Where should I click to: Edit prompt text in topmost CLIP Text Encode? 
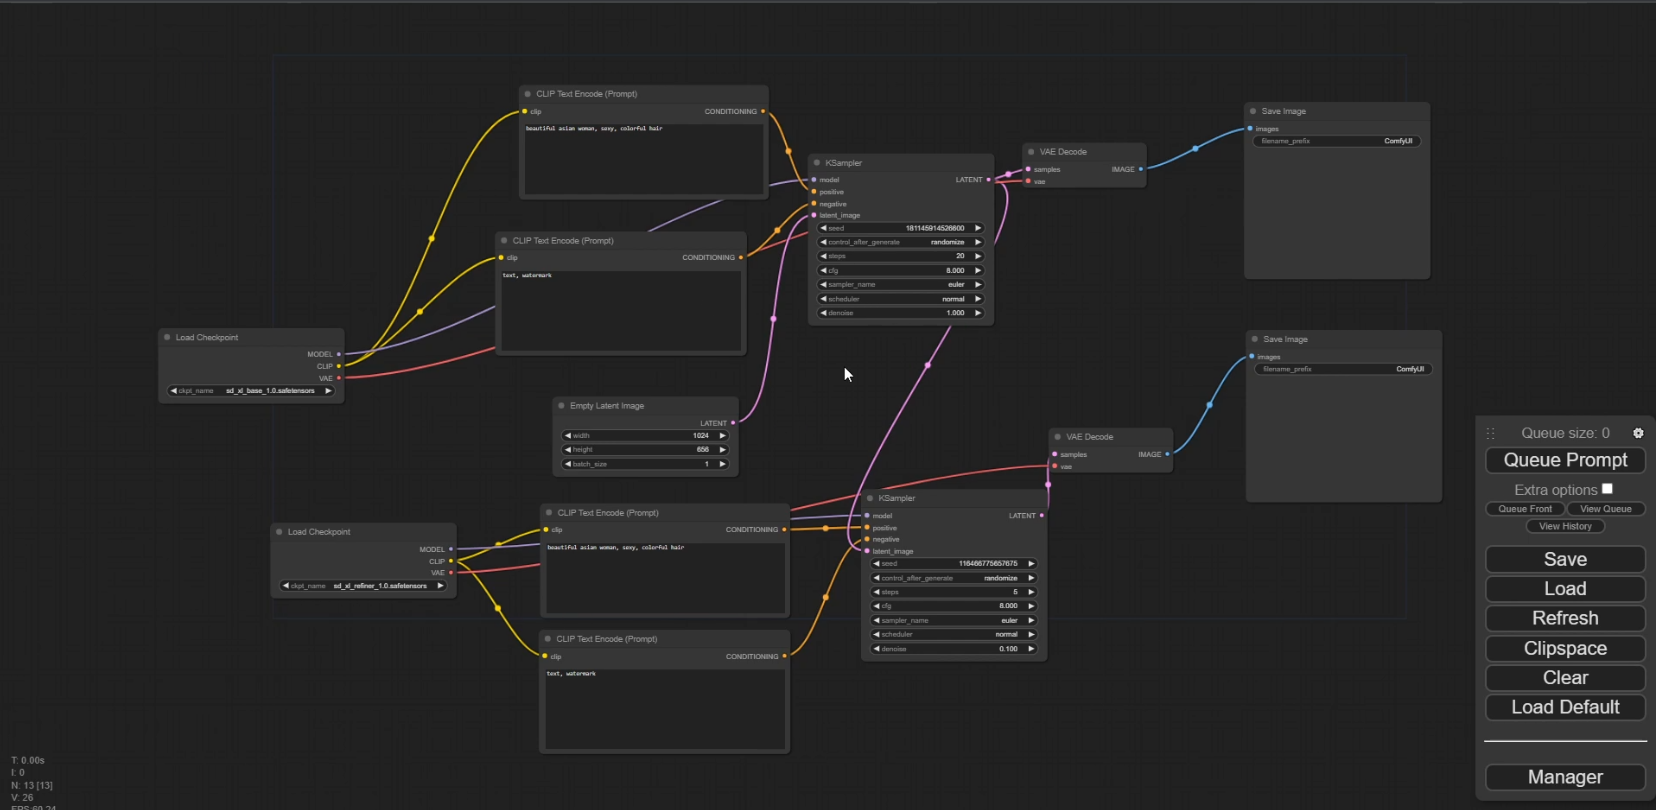tap(644, 158)
